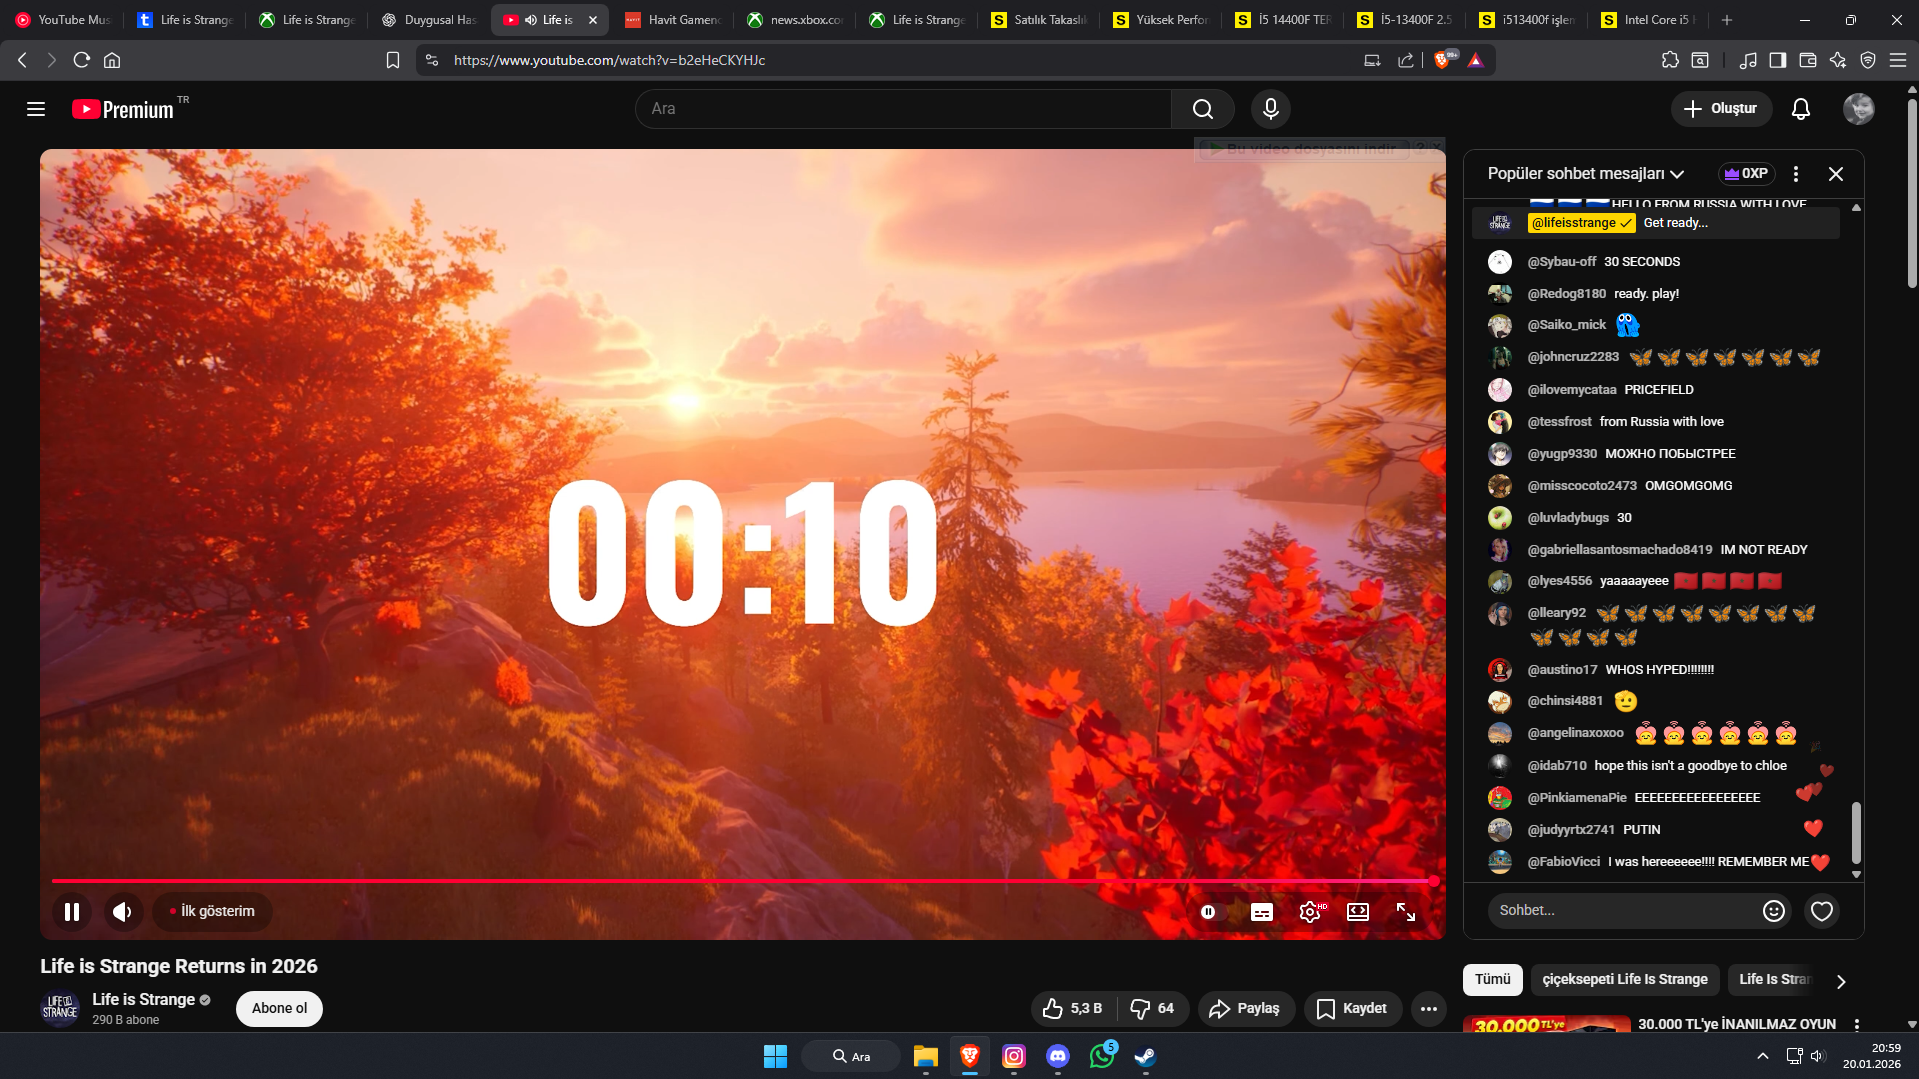Open the account avatar menu
This screenshot has width=1919, height=1079.
tap(1859, 109)
